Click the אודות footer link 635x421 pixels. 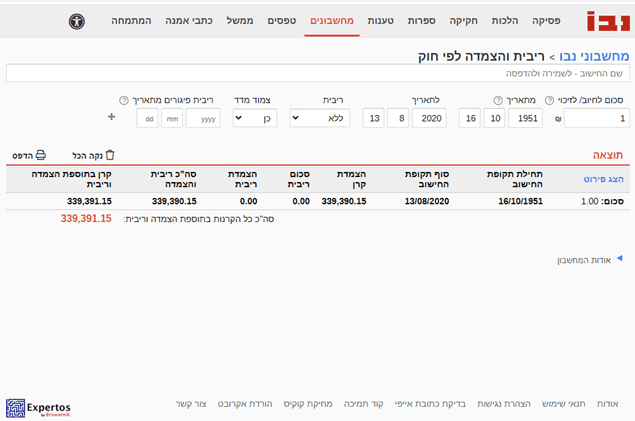click(607, 404)
